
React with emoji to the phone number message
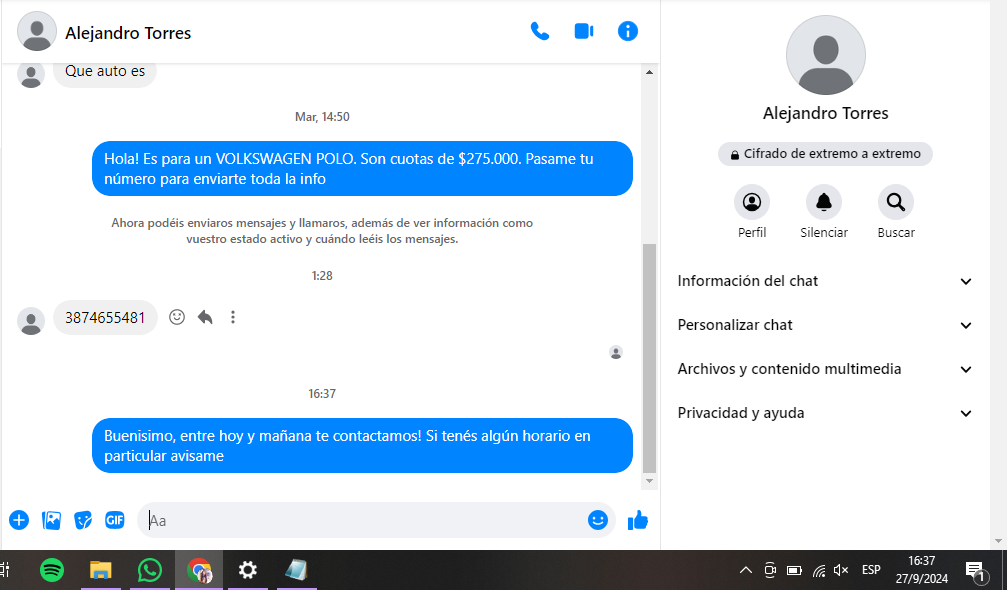[x=177, y=317]
